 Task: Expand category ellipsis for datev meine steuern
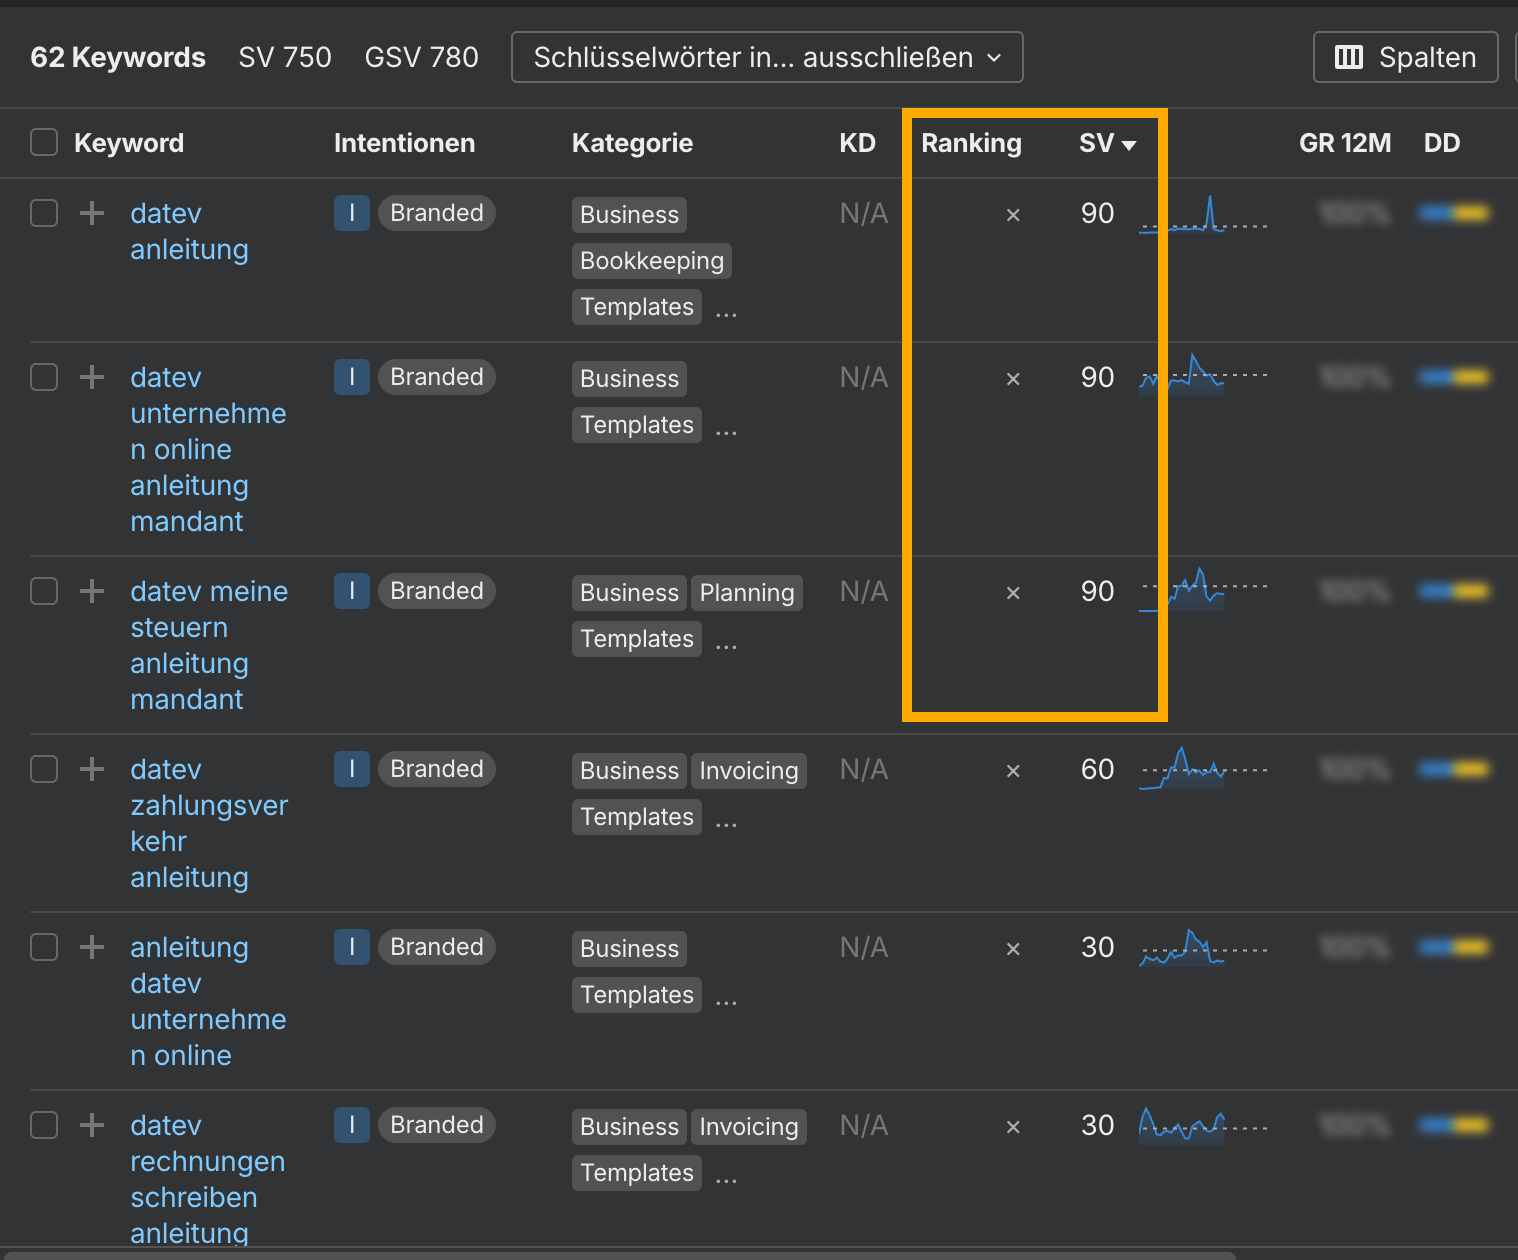click(x=727, y=645)
